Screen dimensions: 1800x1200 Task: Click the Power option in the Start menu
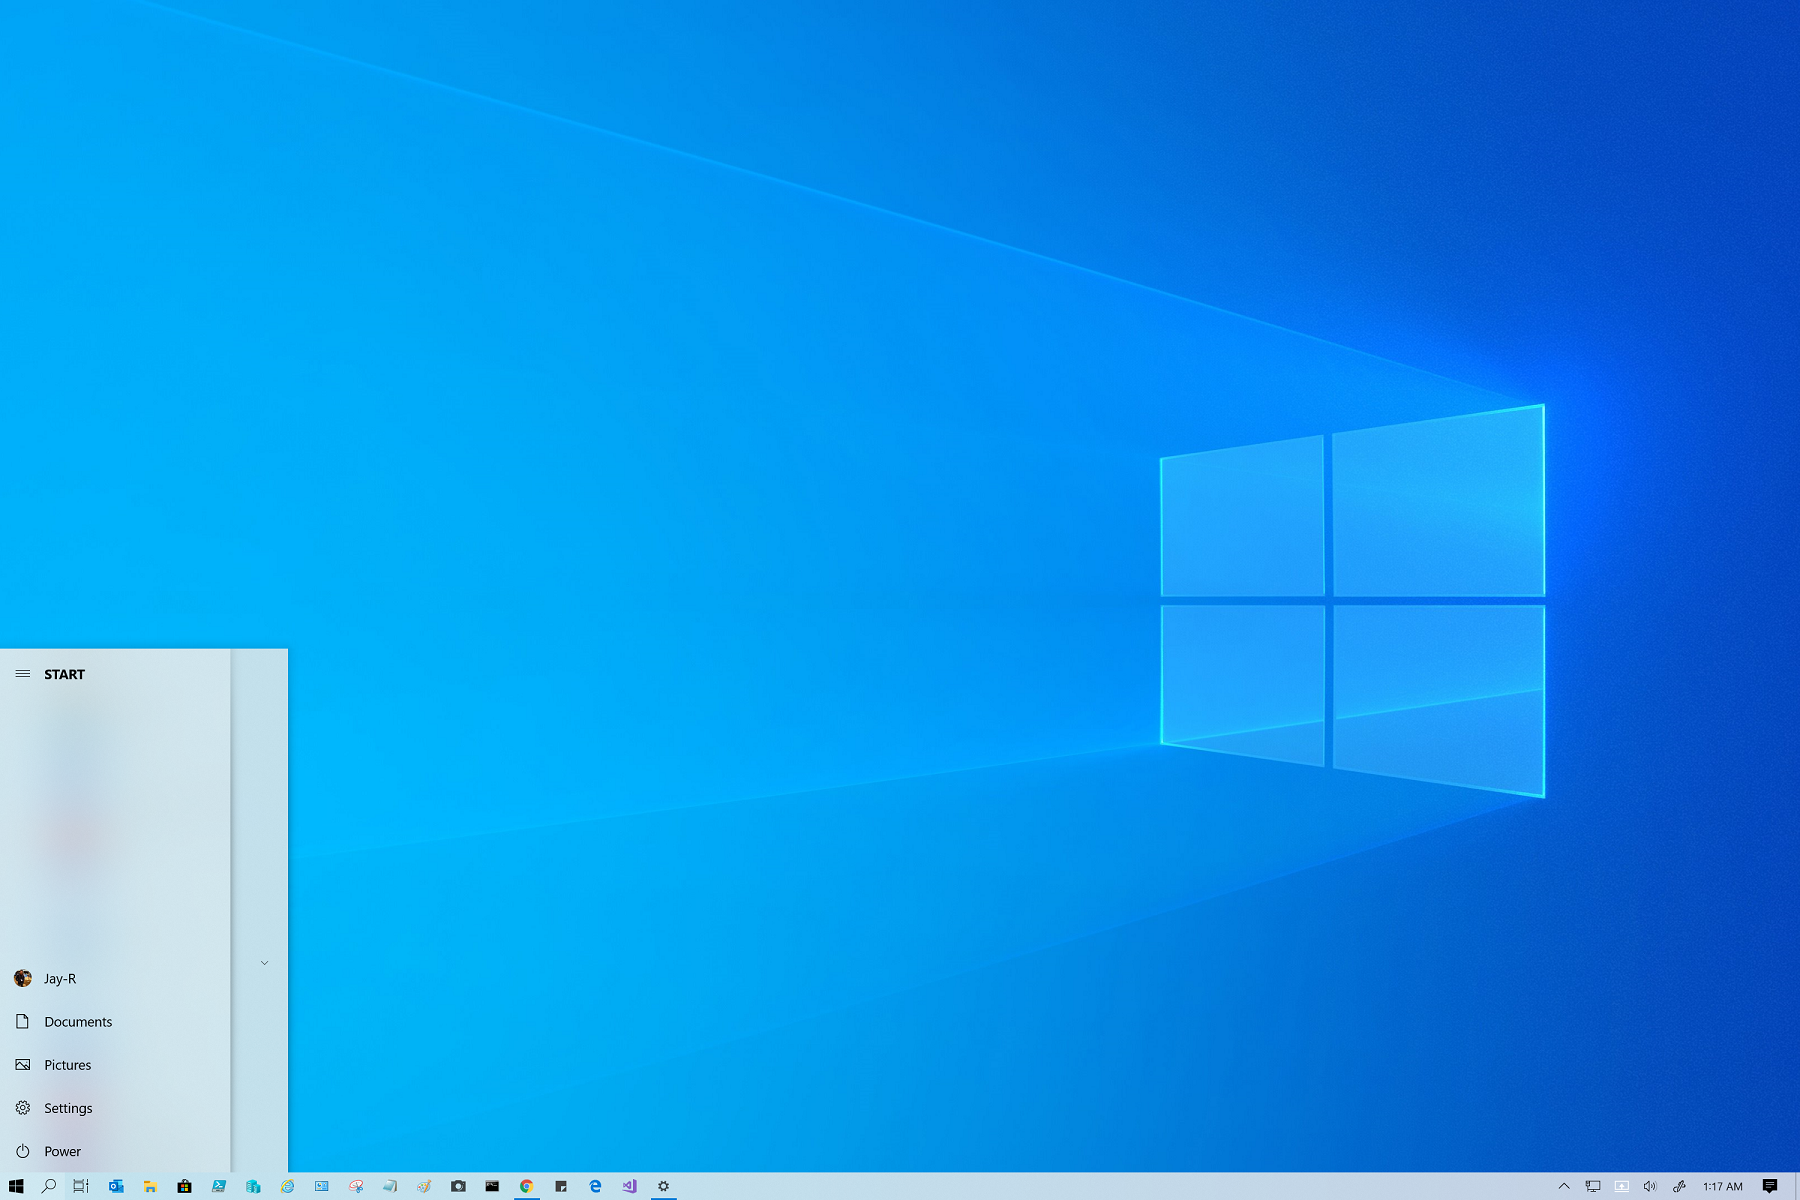(61, 1151)
